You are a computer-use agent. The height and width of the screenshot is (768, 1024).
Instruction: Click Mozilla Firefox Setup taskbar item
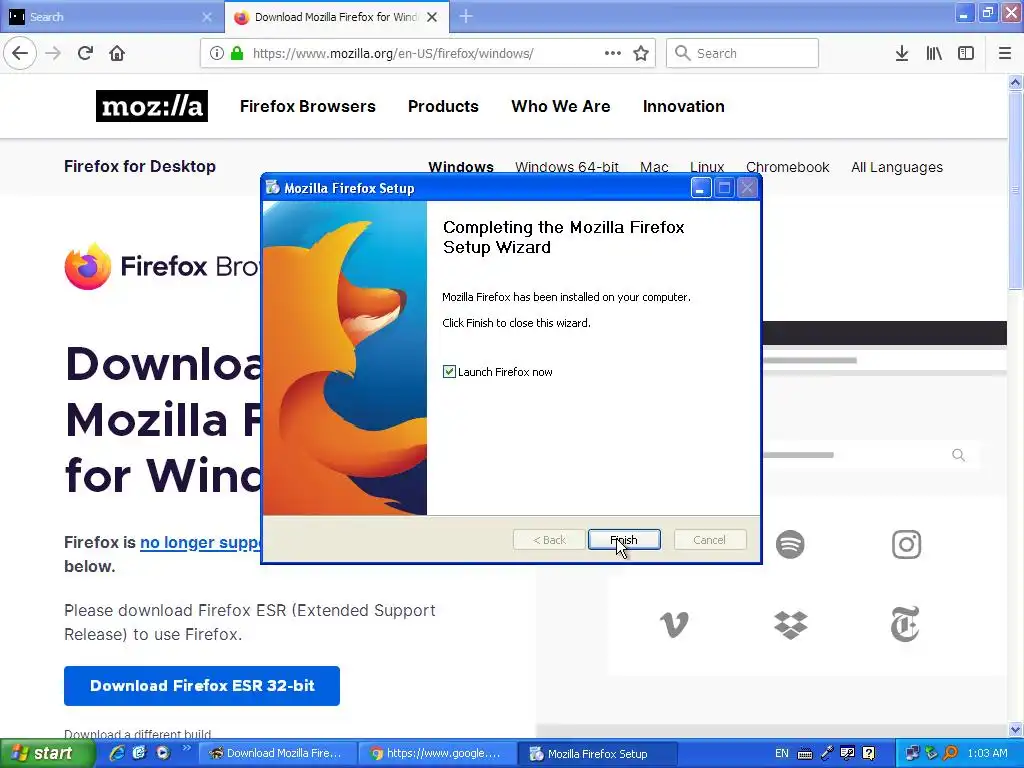pos(598,754)
